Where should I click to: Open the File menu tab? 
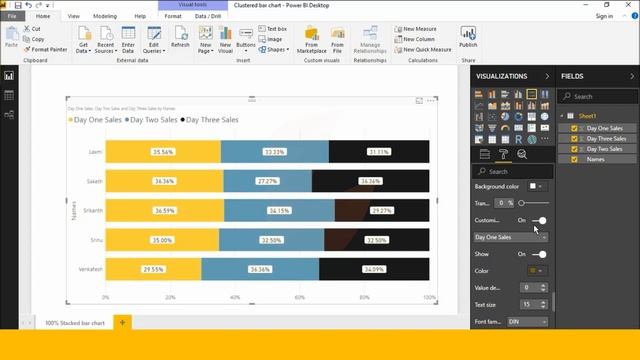point(12,16)
